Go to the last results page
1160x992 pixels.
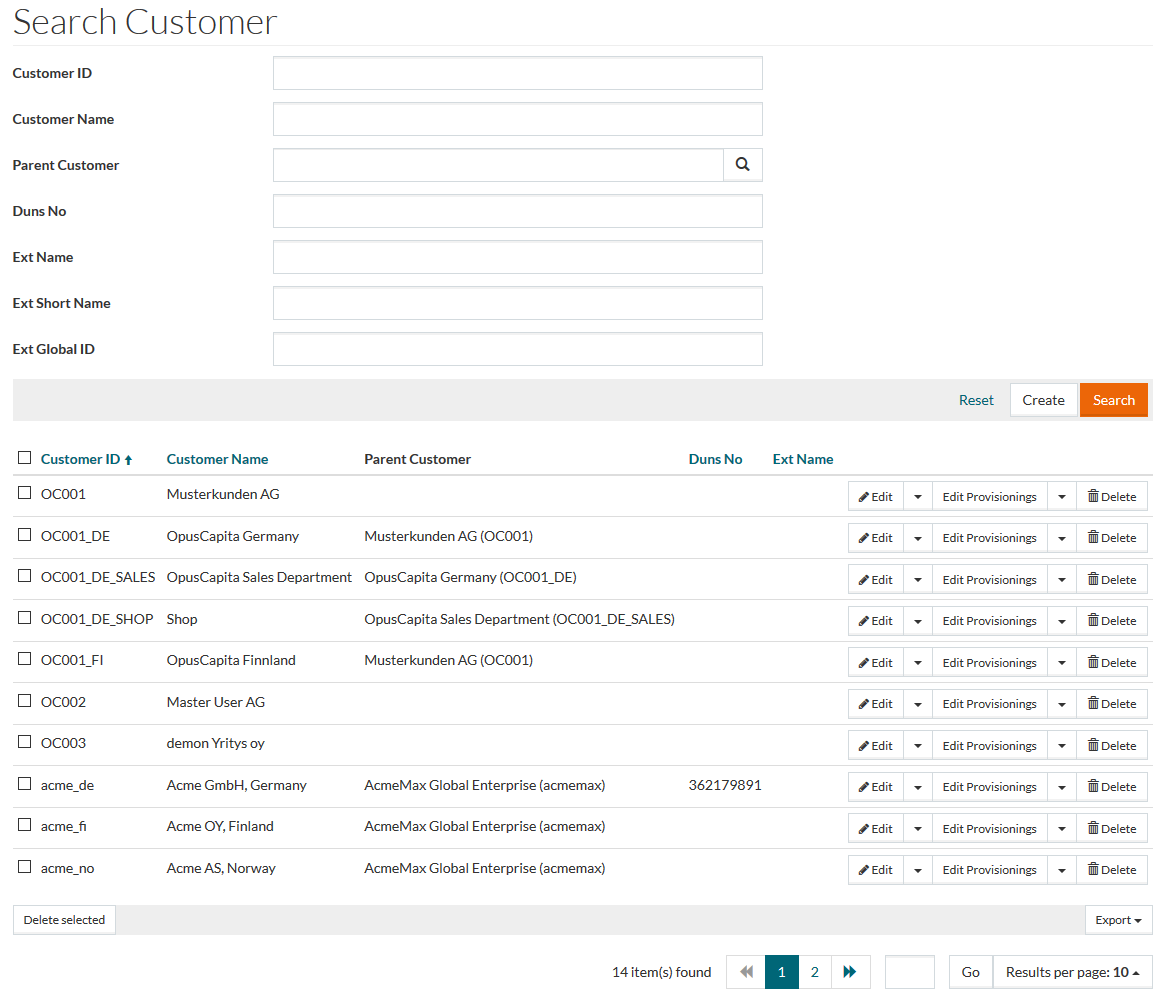click(x=850, y=972)
